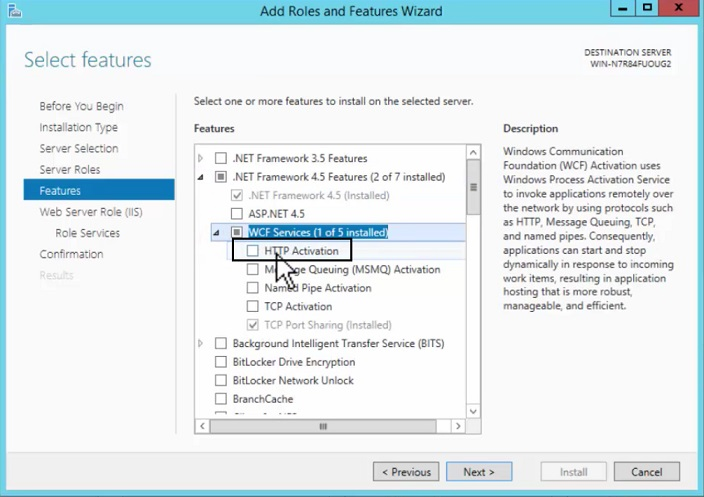
Task: Enable the ASP.NET 4.5 checkbox
Action: tap(237, 213)
